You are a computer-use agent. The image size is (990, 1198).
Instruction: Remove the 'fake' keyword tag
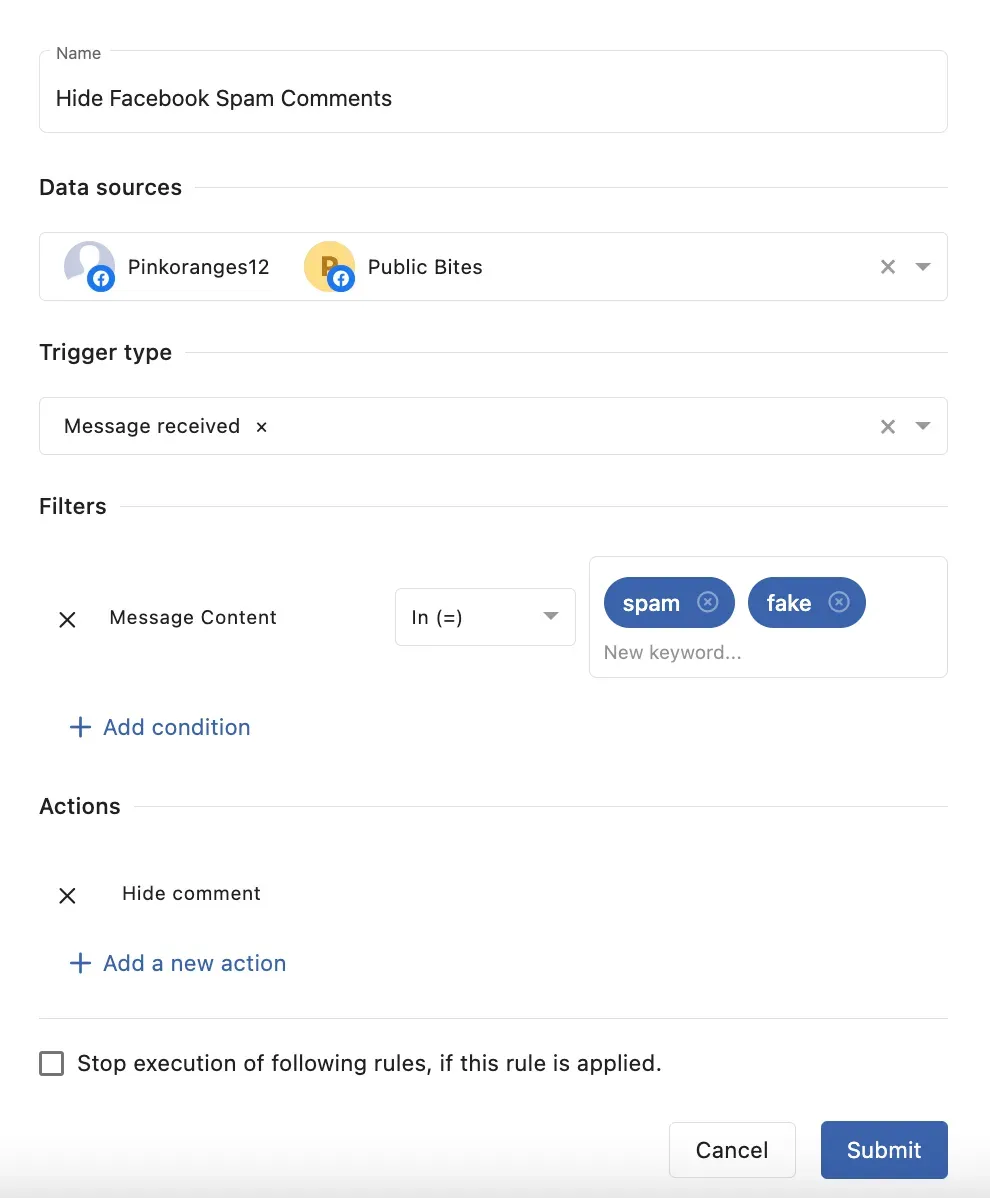pos(839,602)
